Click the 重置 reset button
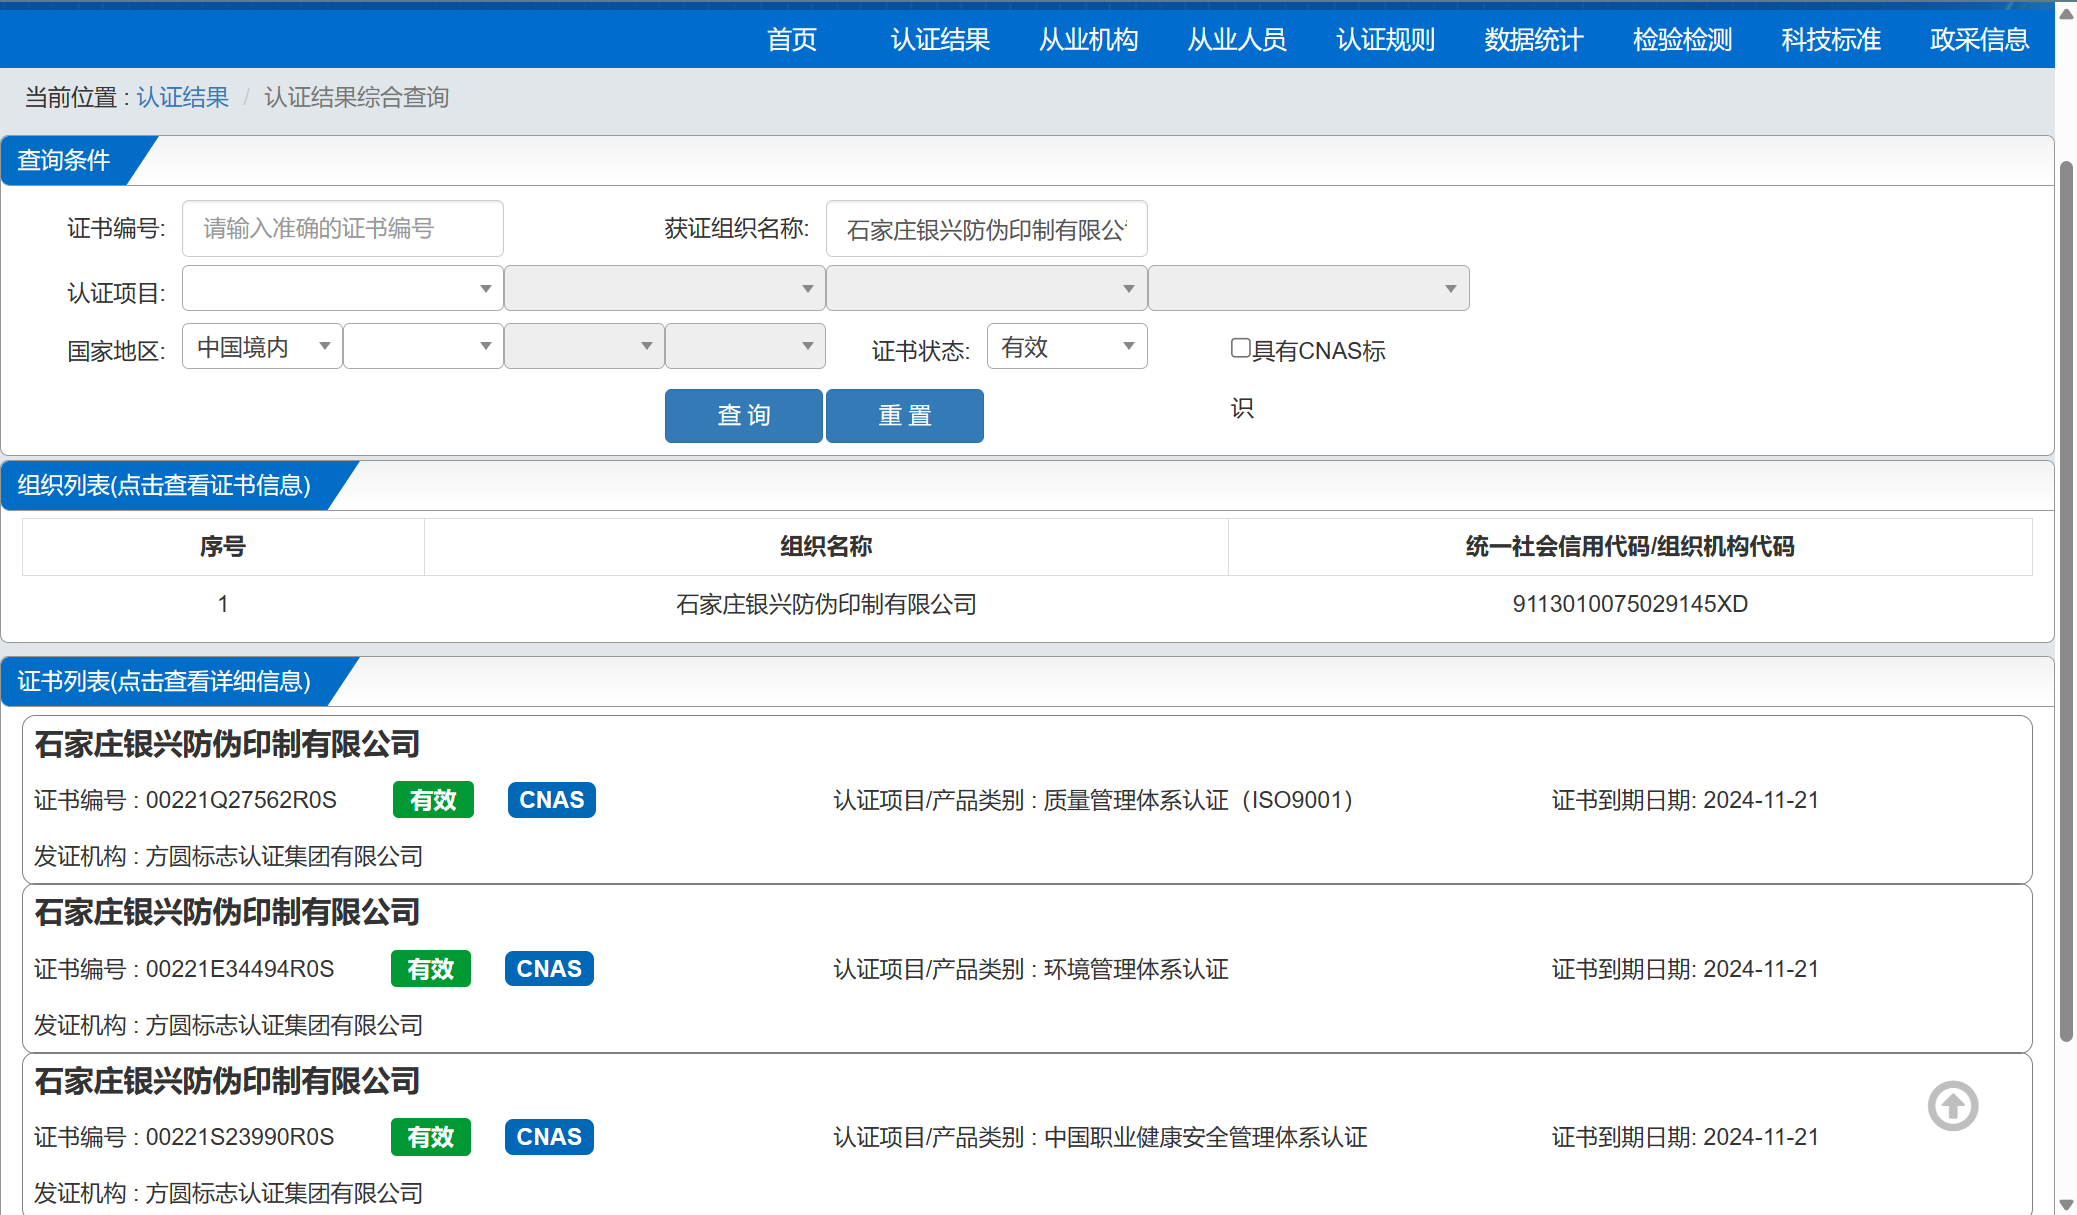This screenshot has width=2077, height=1215. [905, 416]
